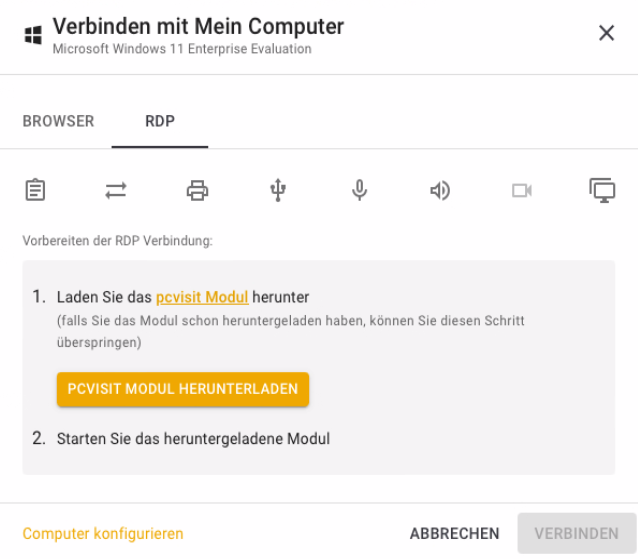The image size is (638, 559).
Task: Toggle USB device redirection icon
Action: point(279,190)
